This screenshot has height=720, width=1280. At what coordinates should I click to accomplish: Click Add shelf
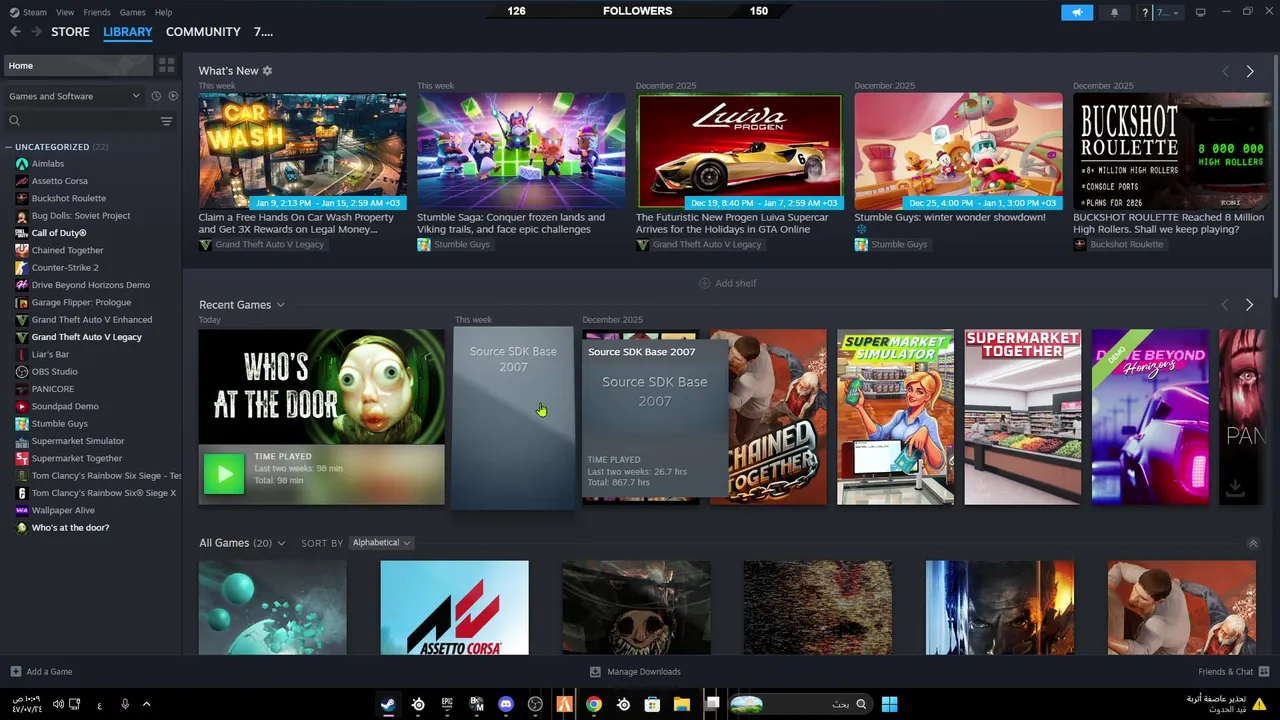727,283
